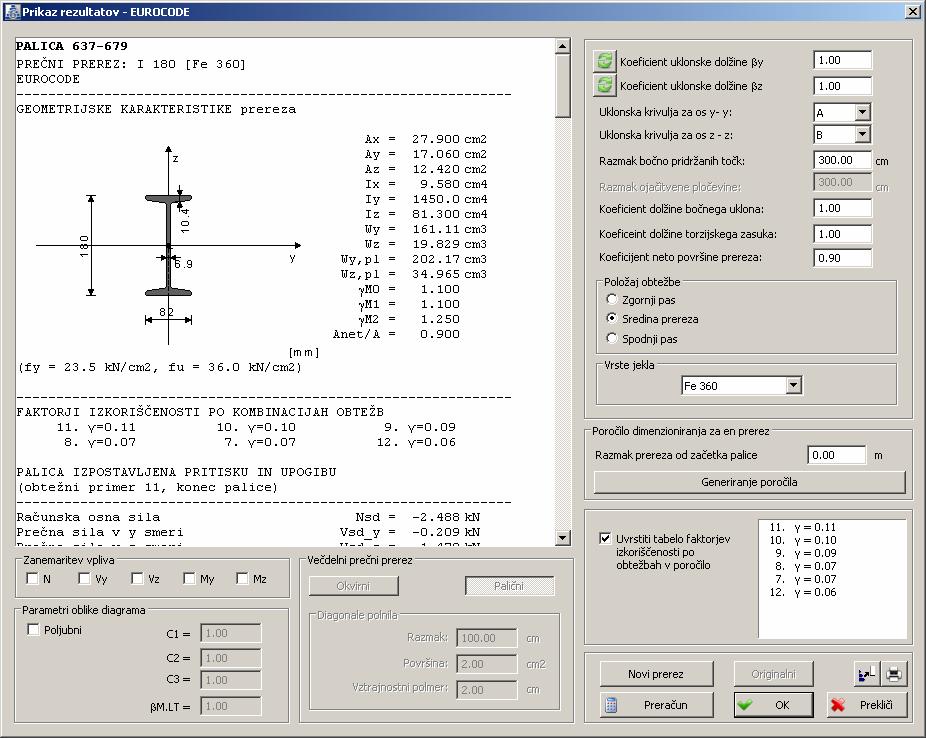This screenshot has height=738, width=926.
Task: Click the refresh icon beside coefficient βz
Action: [604, 85]
